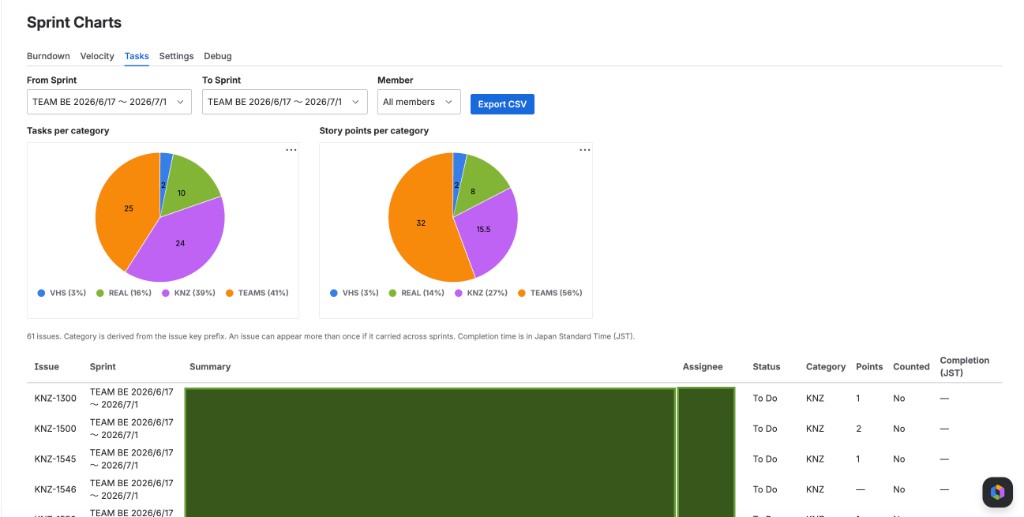Screen dimensions: 1024x517
Task: Open the From Sprint dropdown
Action: 109,102
